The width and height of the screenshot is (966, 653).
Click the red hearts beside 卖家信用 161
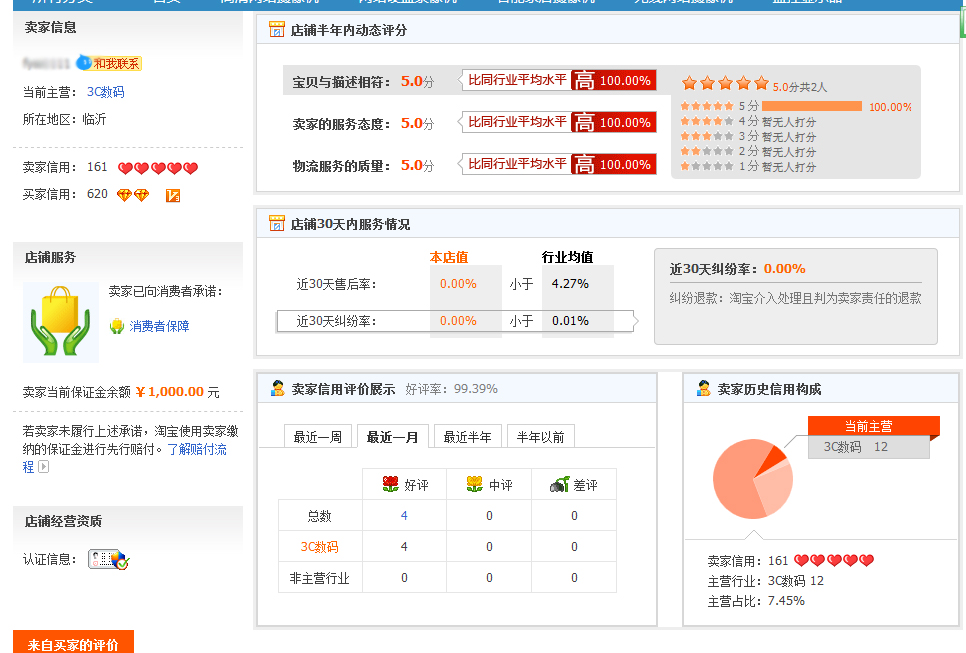[x=158, y=168]
